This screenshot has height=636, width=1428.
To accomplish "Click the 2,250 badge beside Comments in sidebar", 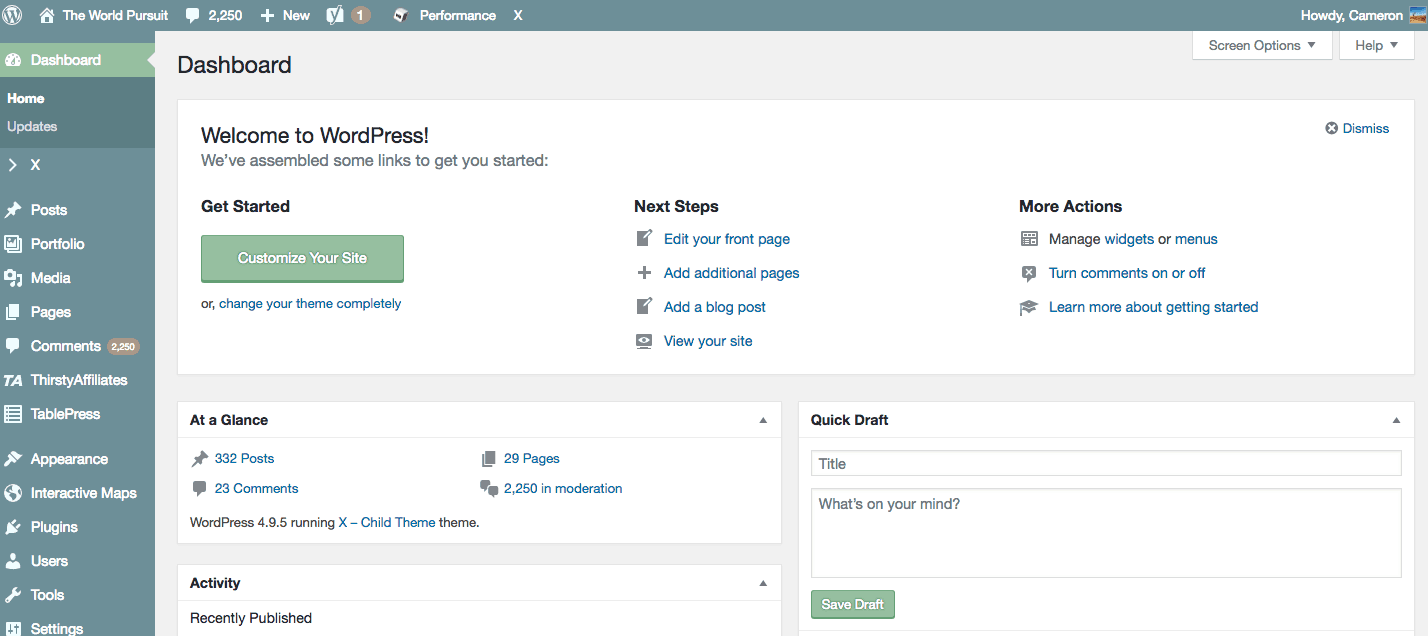I will (123, 347).
